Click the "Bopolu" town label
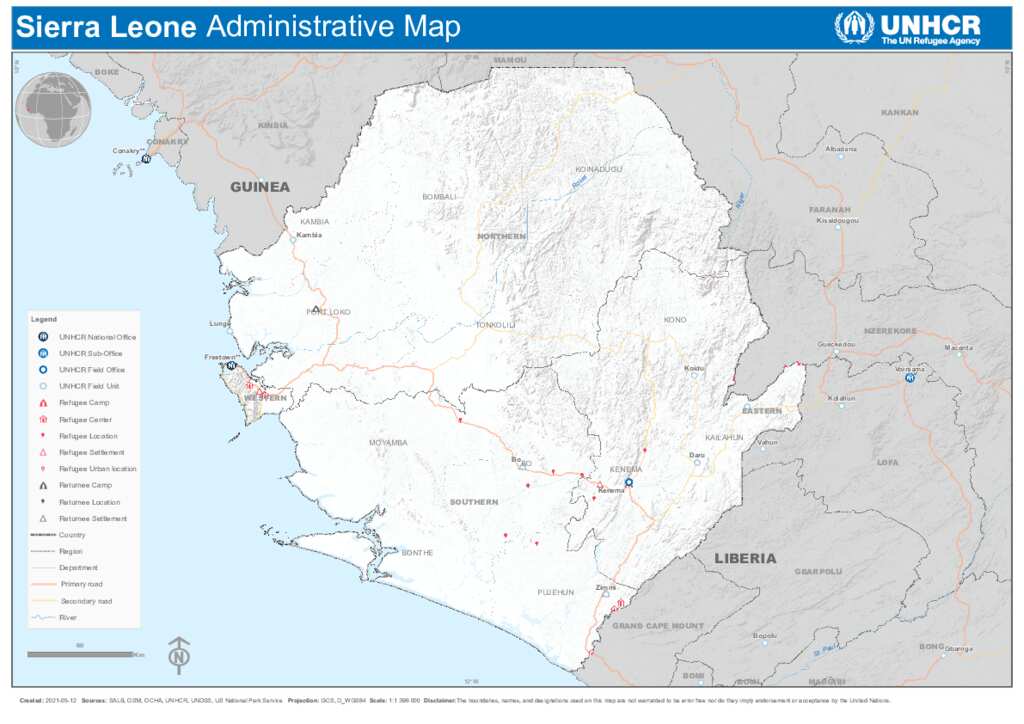1024x724 pixels. [x=765, y=635]
